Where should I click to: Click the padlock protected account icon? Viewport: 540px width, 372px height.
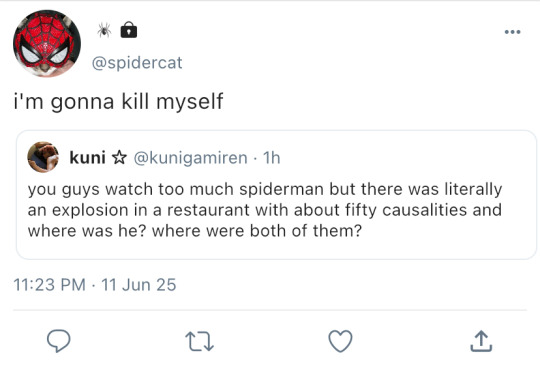(x=129, y=30)
